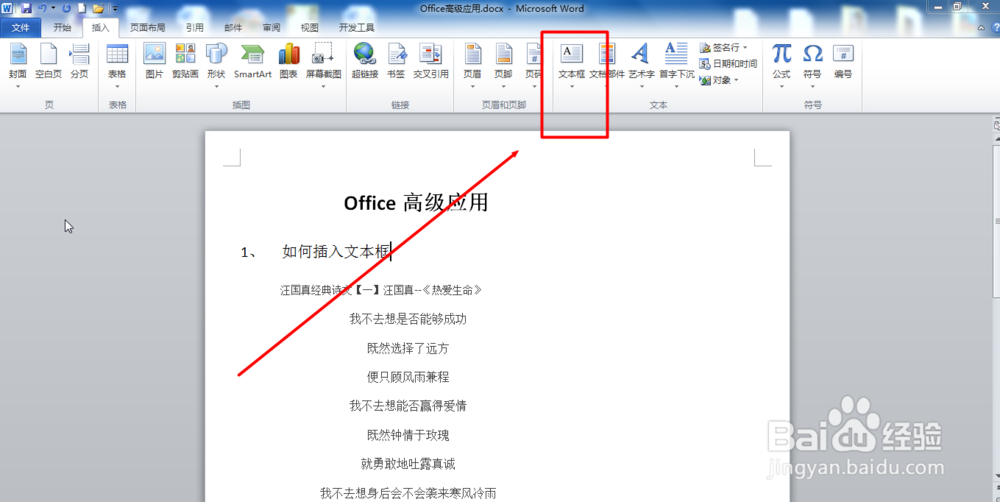Open the 邮件 (Mailings) tab
1000x502 pixels.
[x=233, y=27]
